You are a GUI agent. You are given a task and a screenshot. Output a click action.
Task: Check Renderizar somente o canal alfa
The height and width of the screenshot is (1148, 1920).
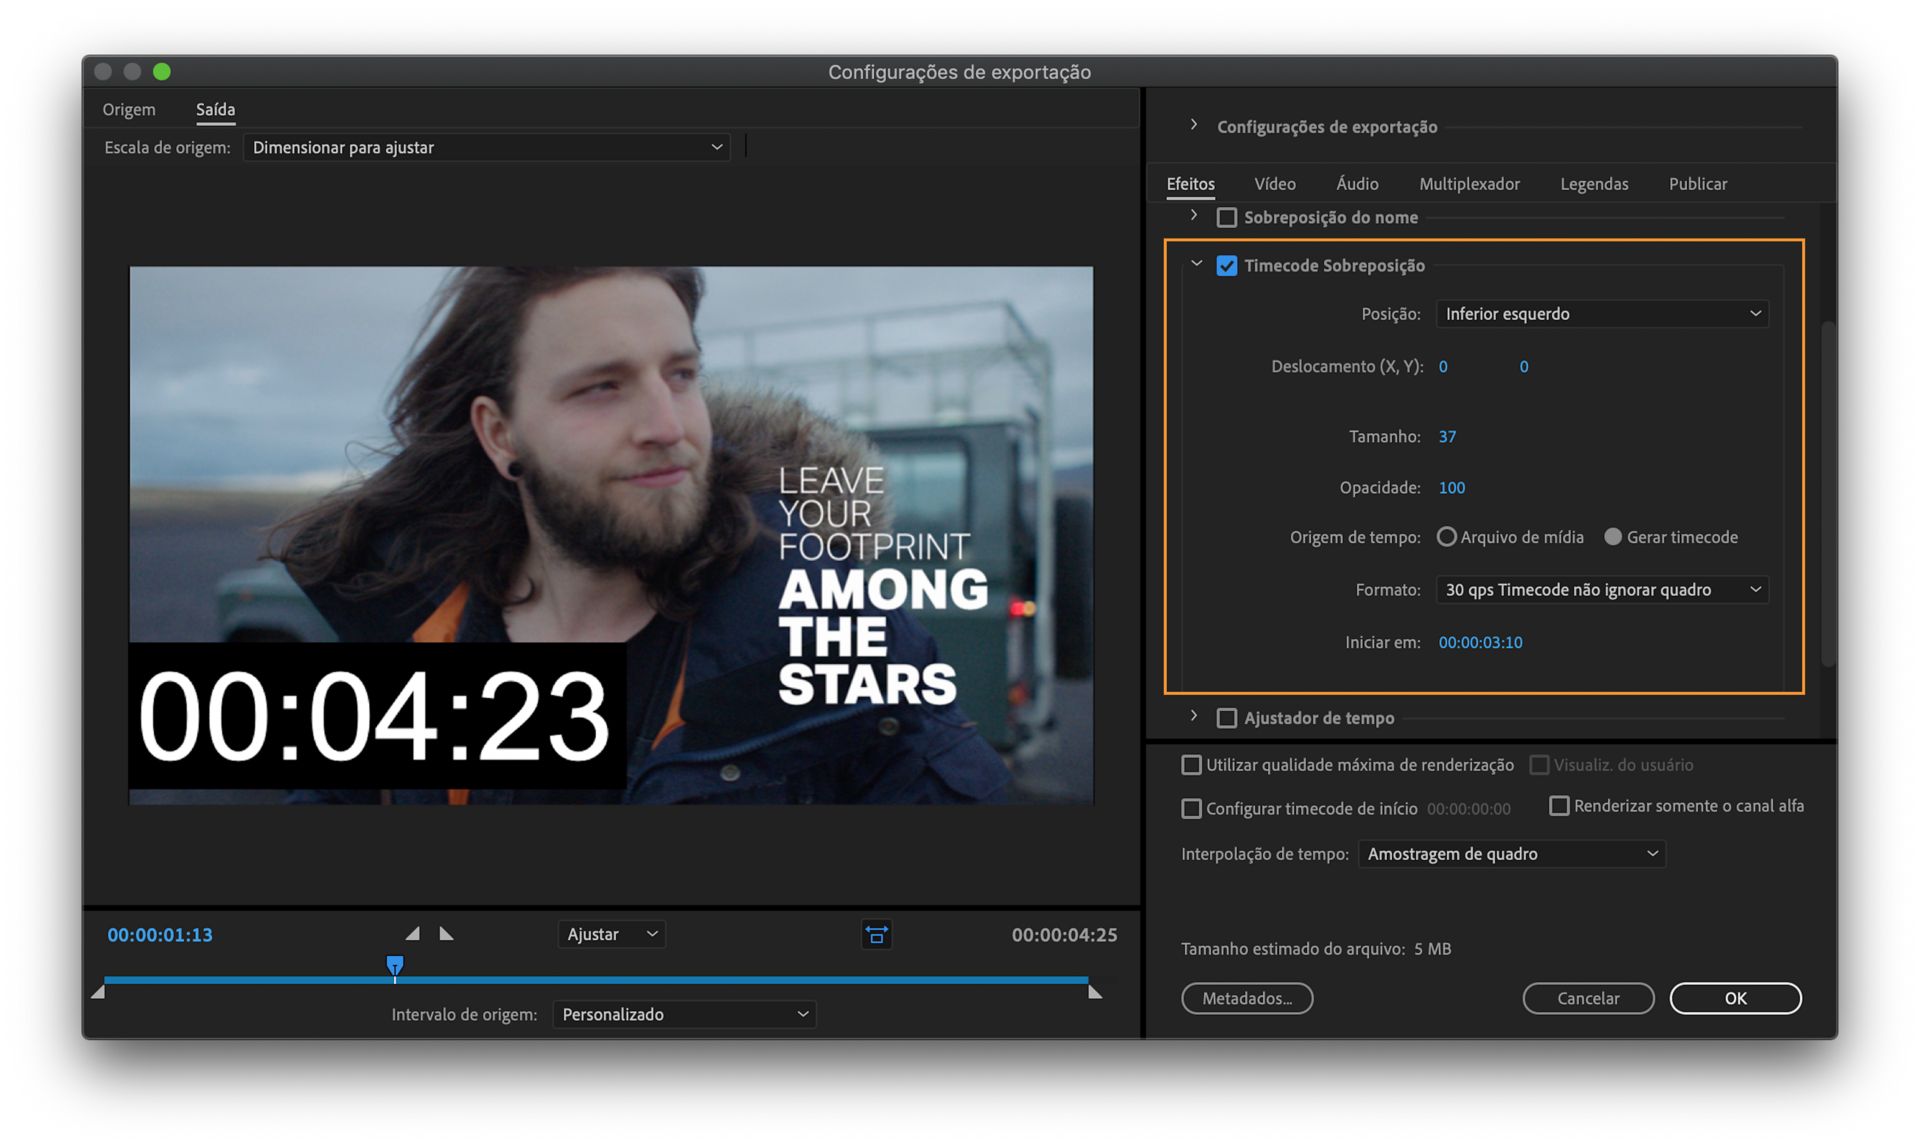[x=1559, y=805]
